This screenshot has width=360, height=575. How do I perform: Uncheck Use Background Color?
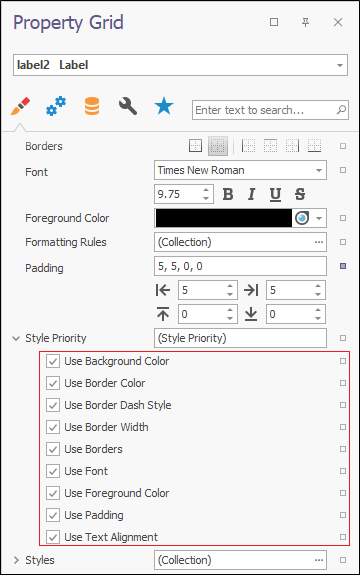[x=53, y=361]
